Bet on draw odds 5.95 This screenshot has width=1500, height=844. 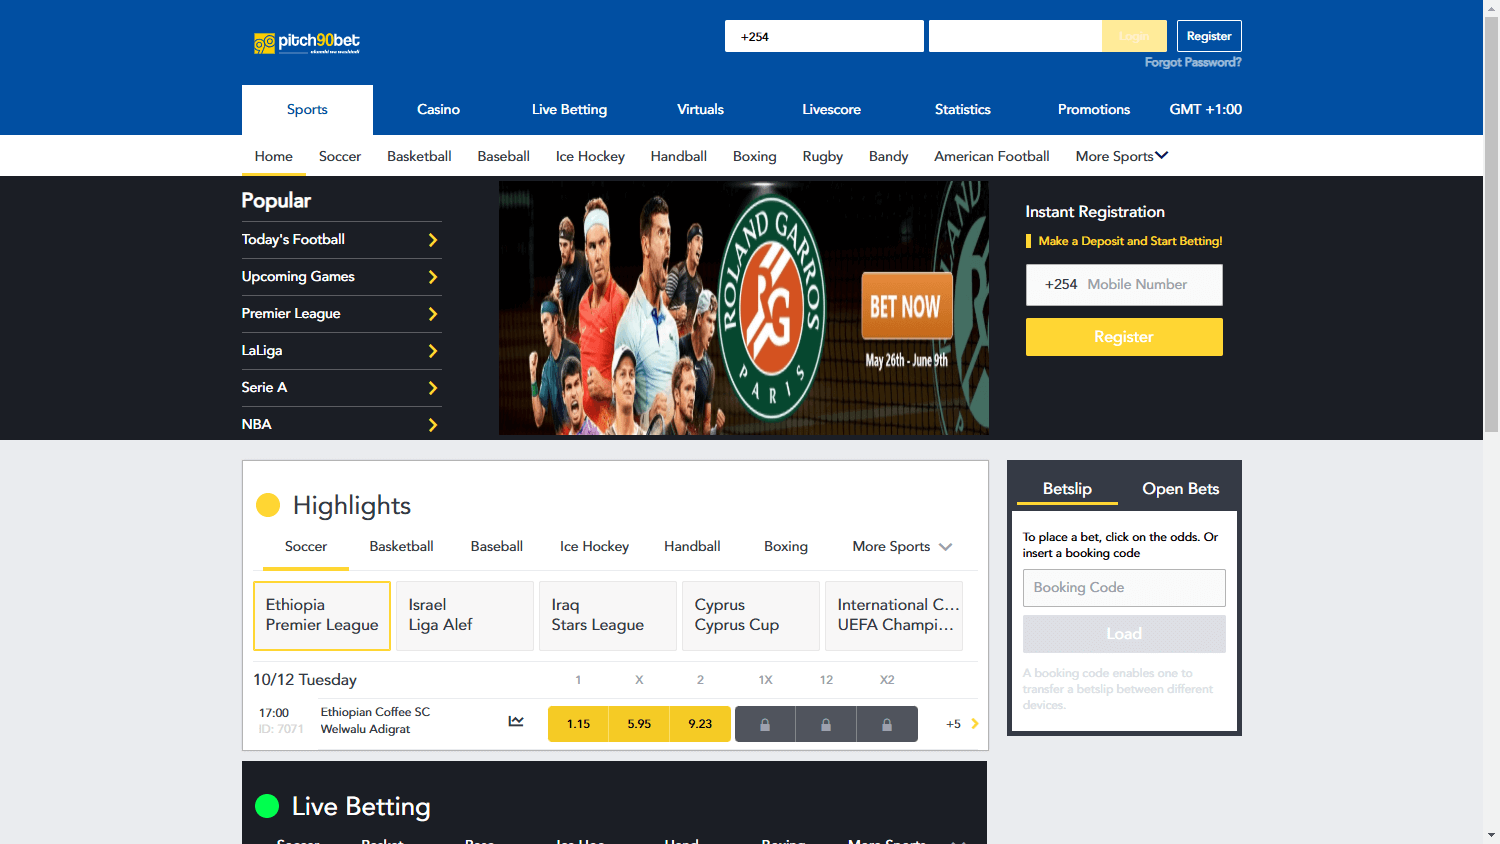click(639, 724)
